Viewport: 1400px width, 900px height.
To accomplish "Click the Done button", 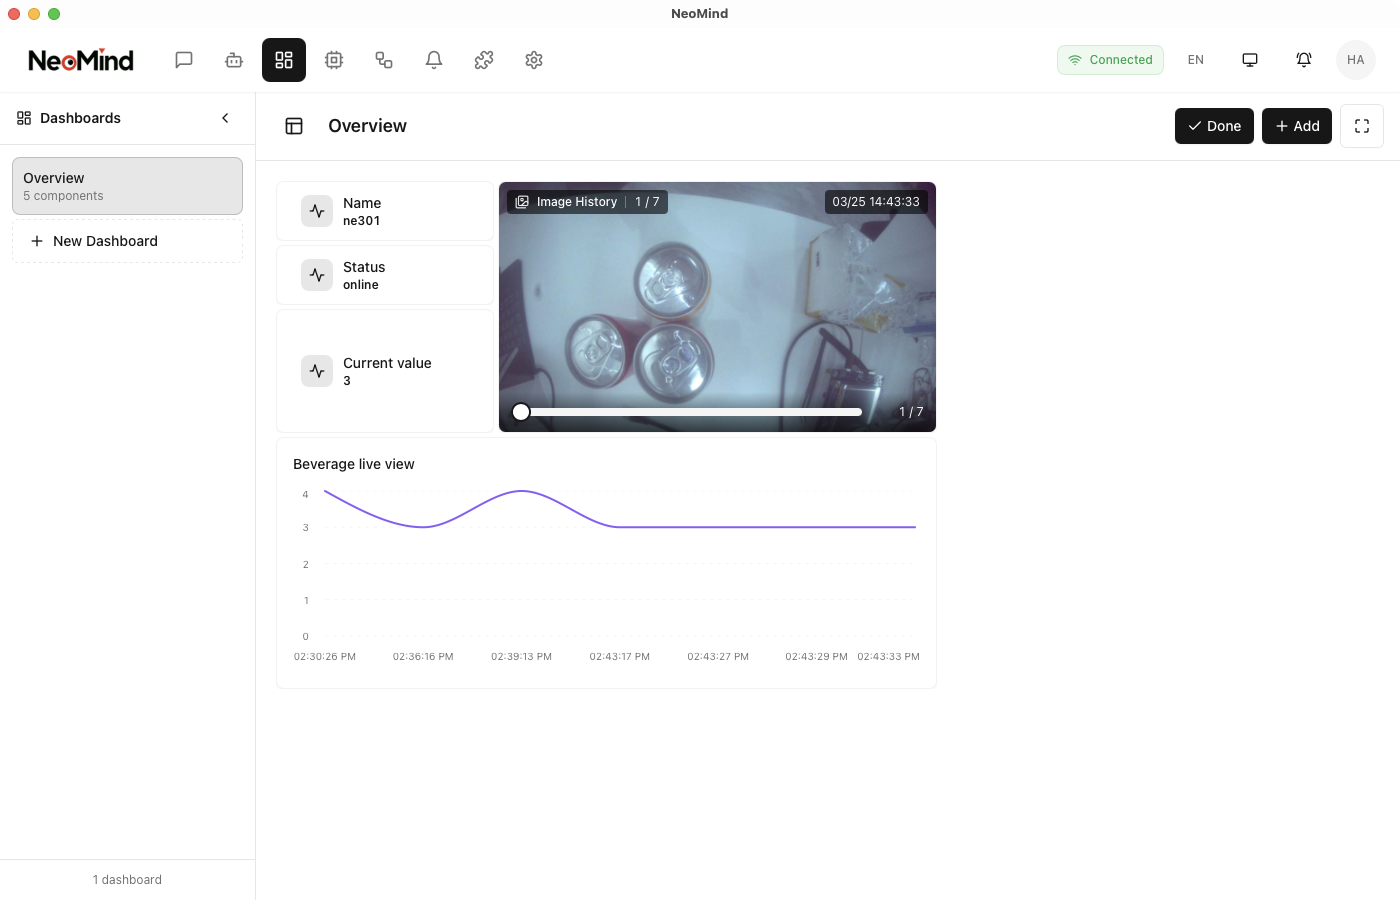I will [1214, 126].
